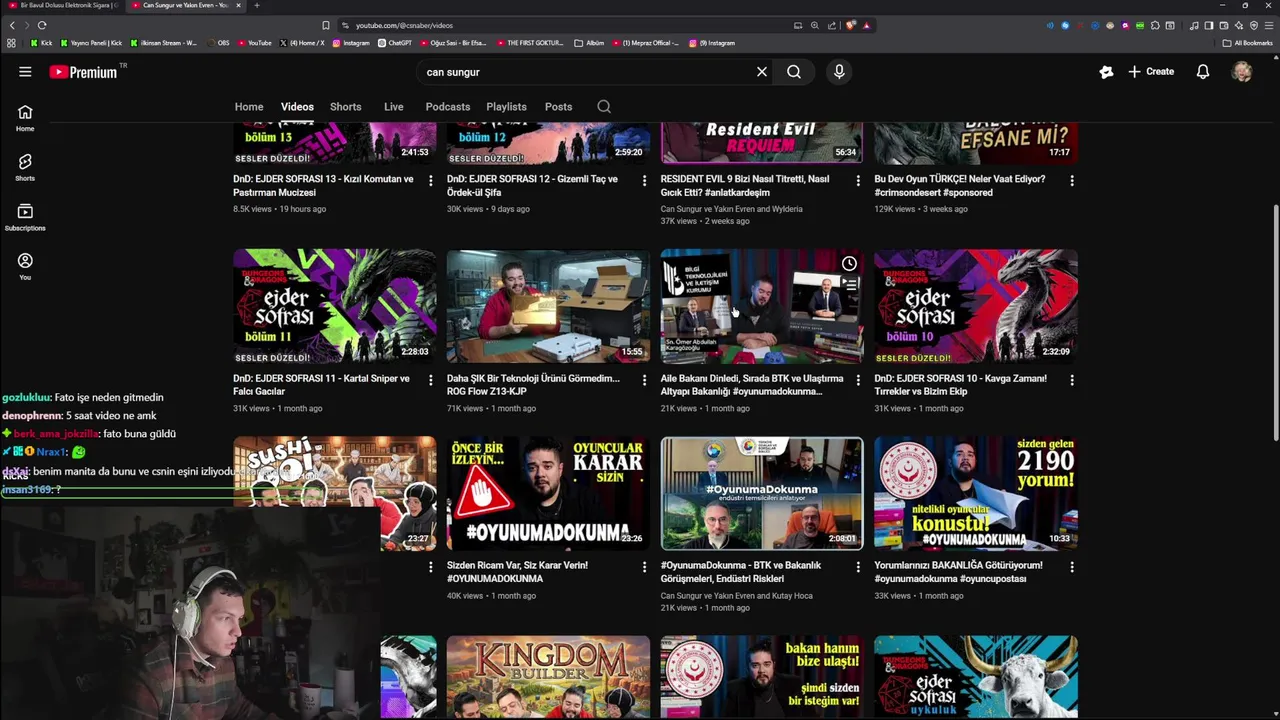Add the Aile Bakanı video to queue
The image size is (1280, 720).
[849, 284]
